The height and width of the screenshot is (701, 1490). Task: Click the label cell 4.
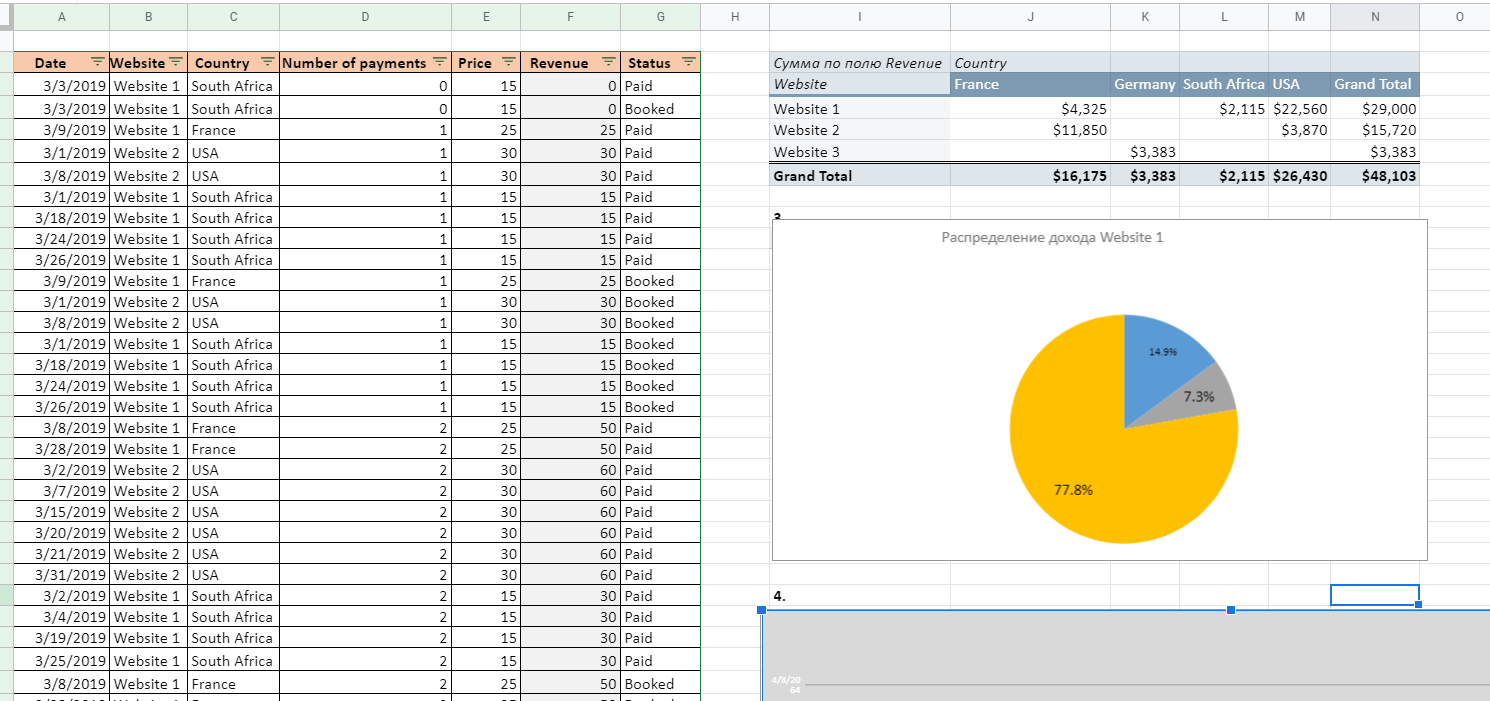point(860,596)
